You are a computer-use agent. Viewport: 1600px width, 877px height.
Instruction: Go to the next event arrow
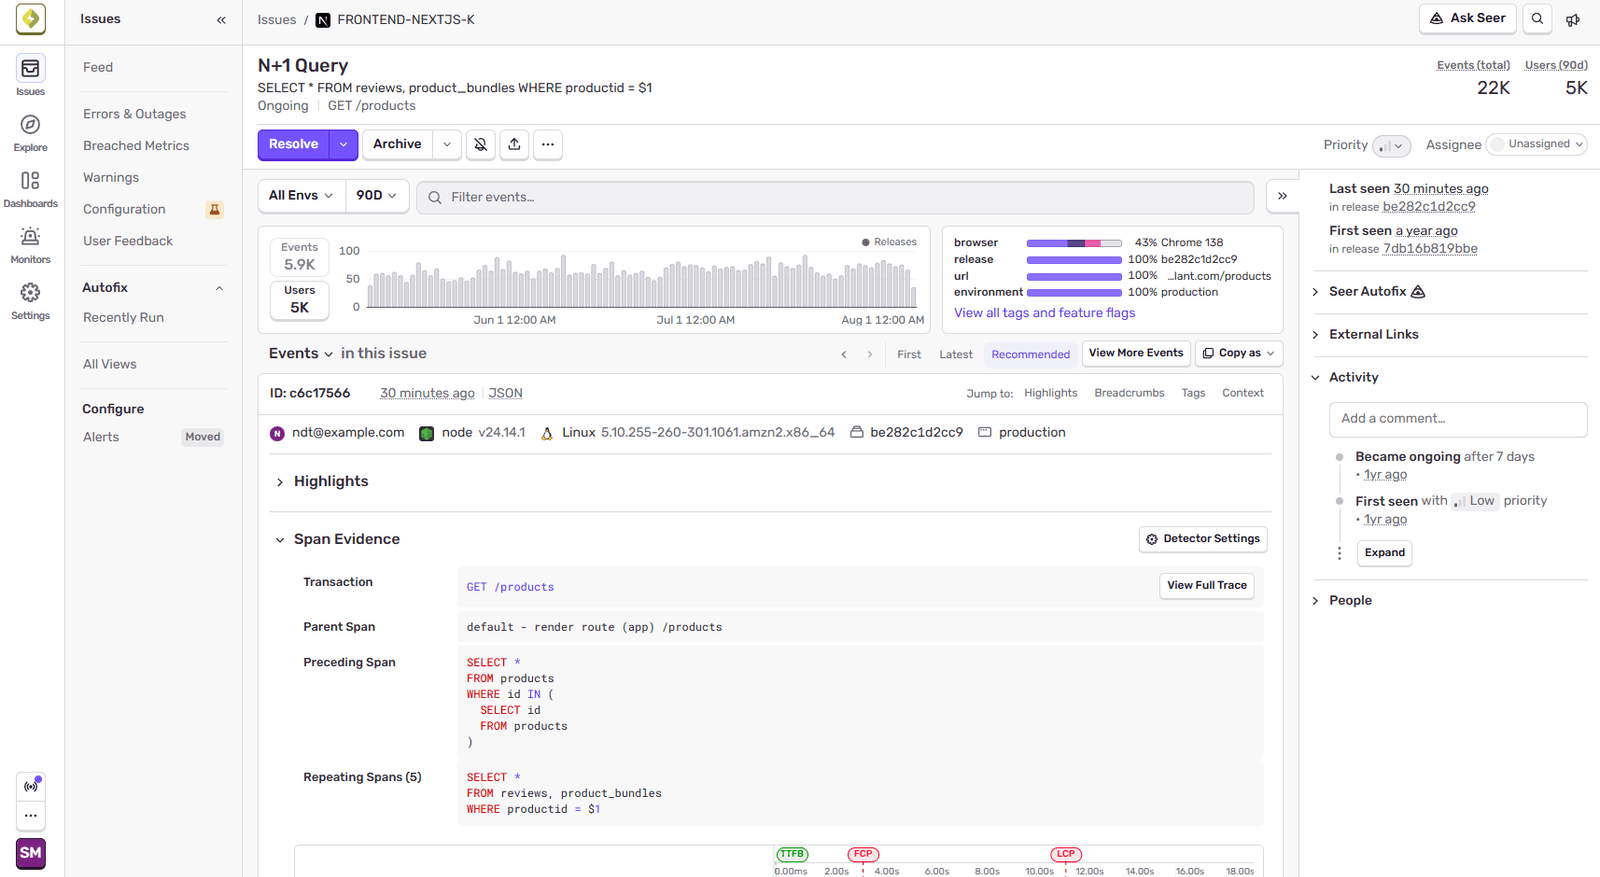(870, 354)
